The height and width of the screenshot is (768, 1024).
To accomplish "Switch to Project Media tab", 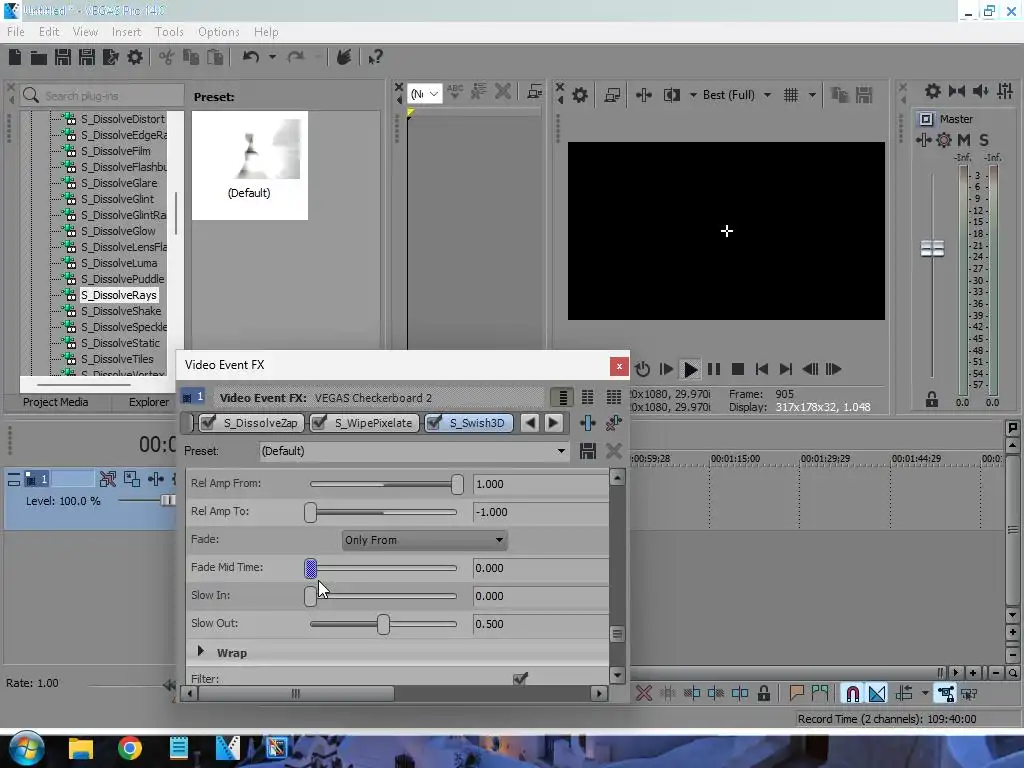I will click(56, 402).
